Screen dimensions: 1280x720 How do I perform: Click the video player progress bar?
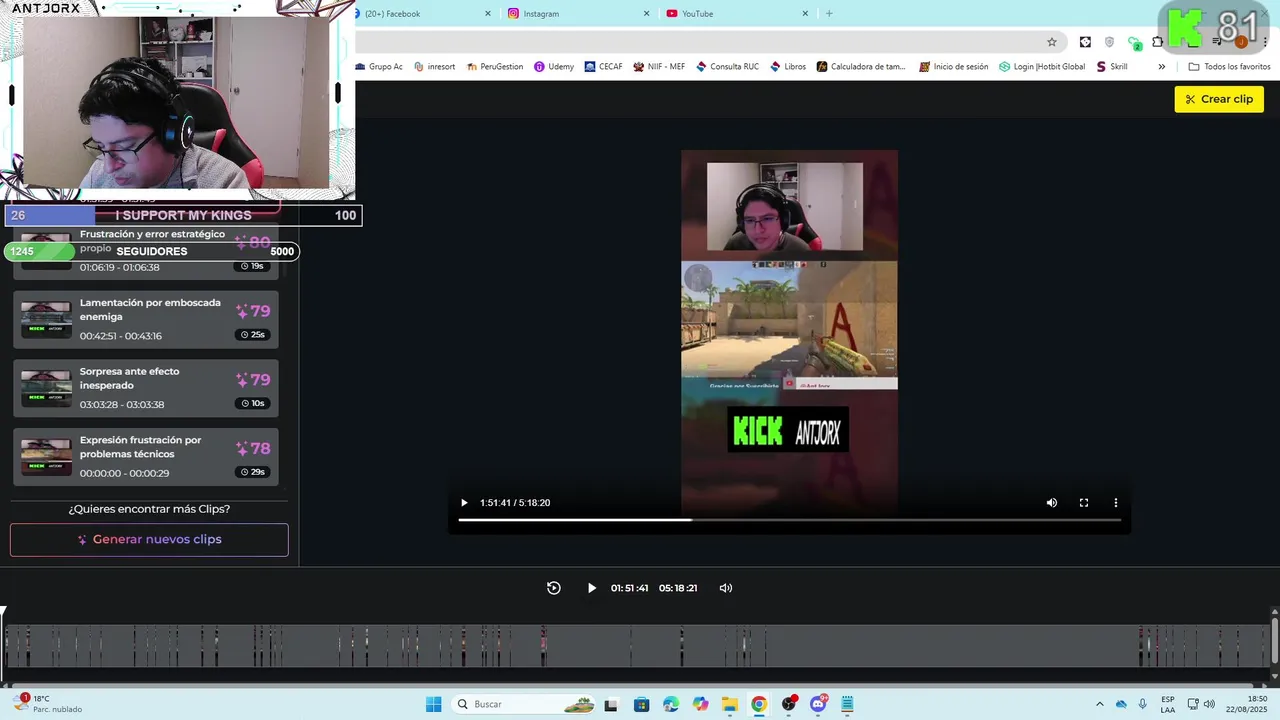(x=789, y=519)
